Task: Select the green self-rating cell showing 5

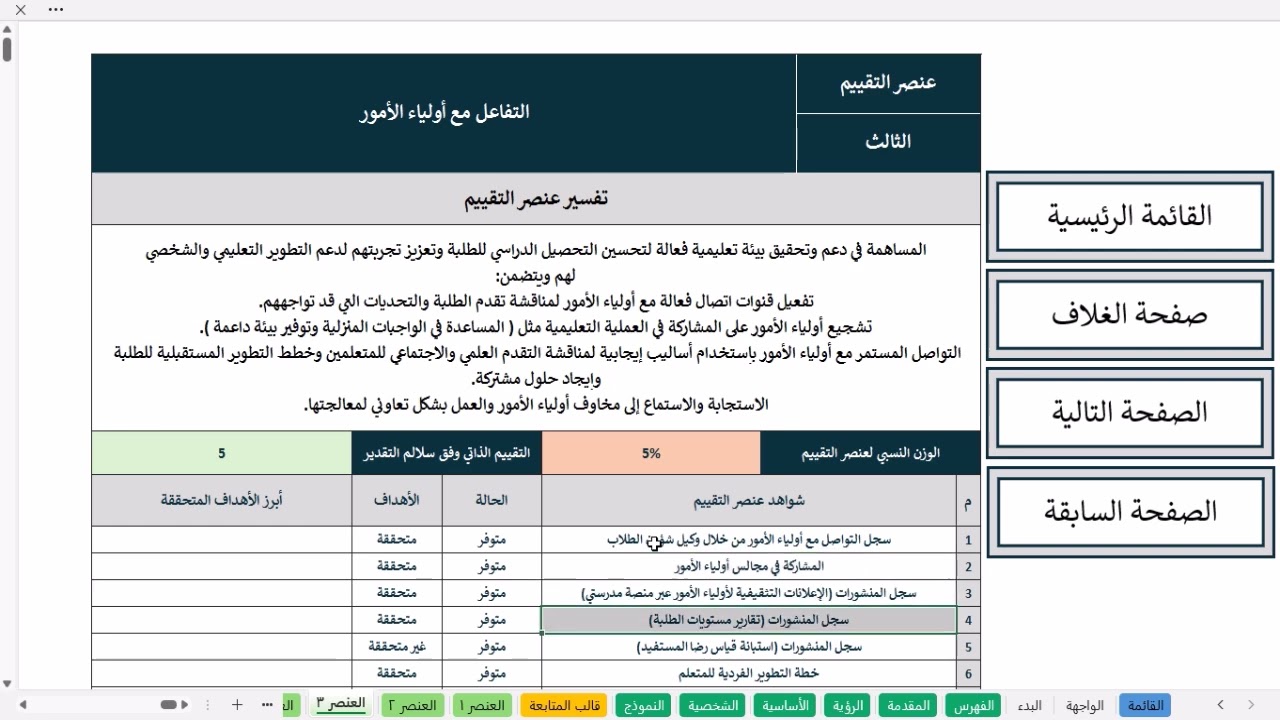Action: click(x=221, y=453)
